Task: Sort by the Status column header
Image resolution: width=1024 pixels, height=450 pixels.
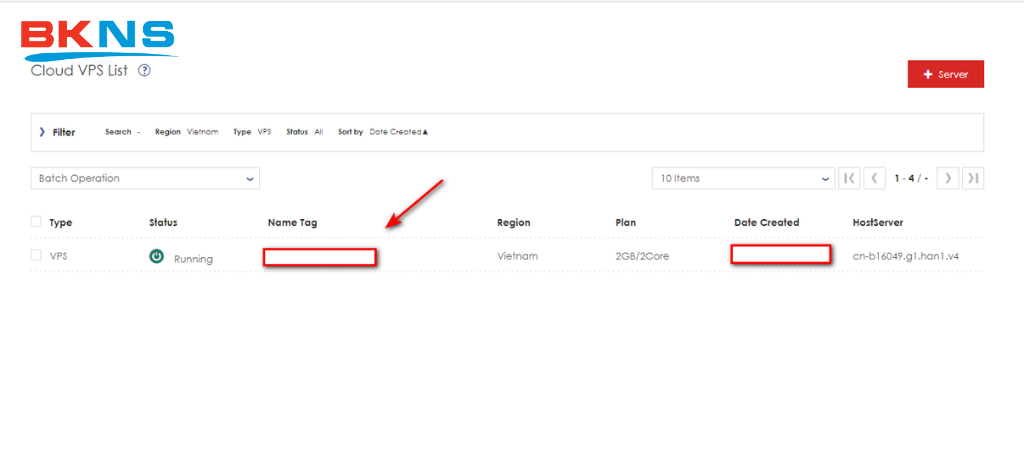Action: point(163,223)
